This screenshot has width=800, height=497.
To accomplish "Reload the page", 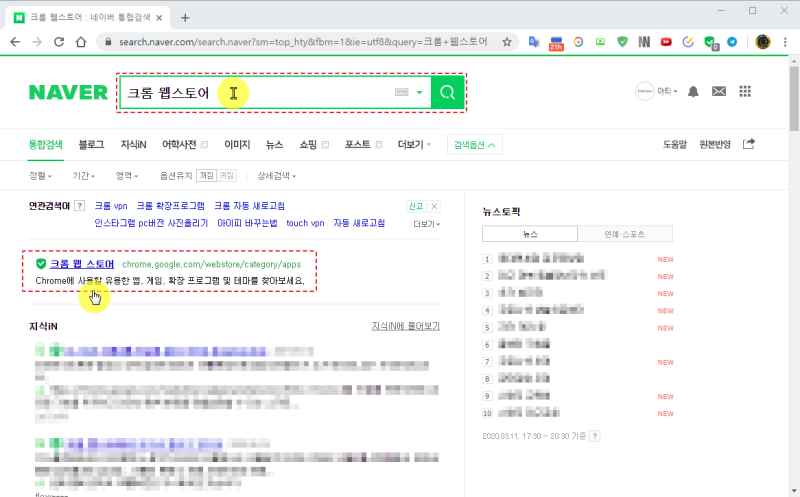I will [x=59, y=42].
